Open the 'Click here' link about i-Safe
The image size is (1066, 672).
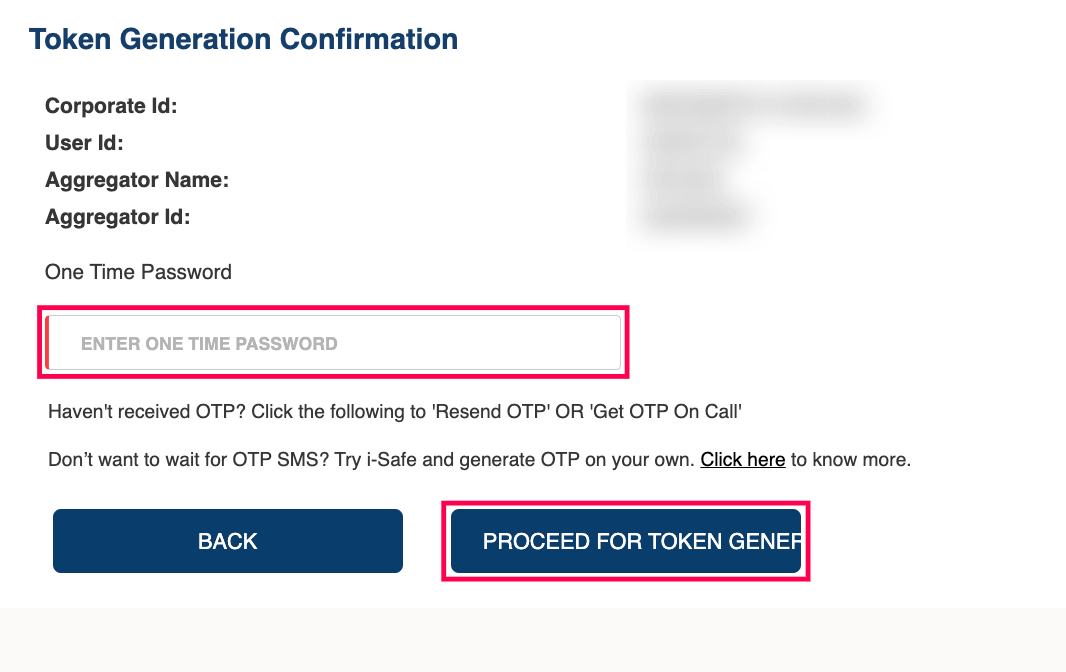pos(742,459)
